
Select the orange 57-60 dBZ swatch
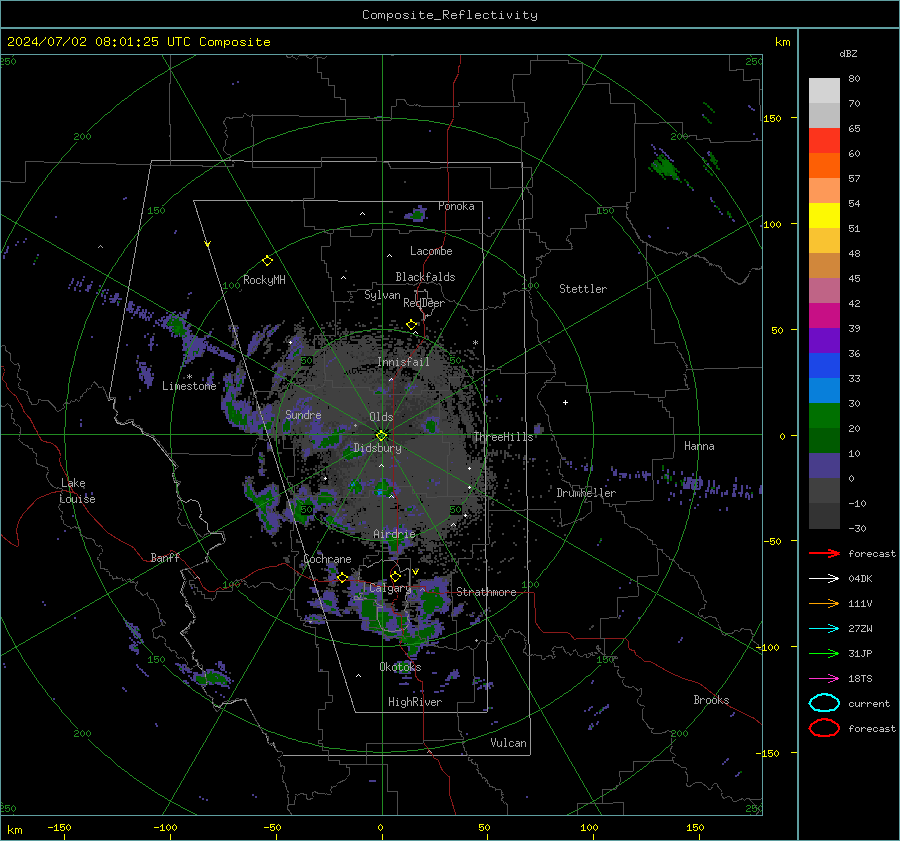[x=824, y=165]
